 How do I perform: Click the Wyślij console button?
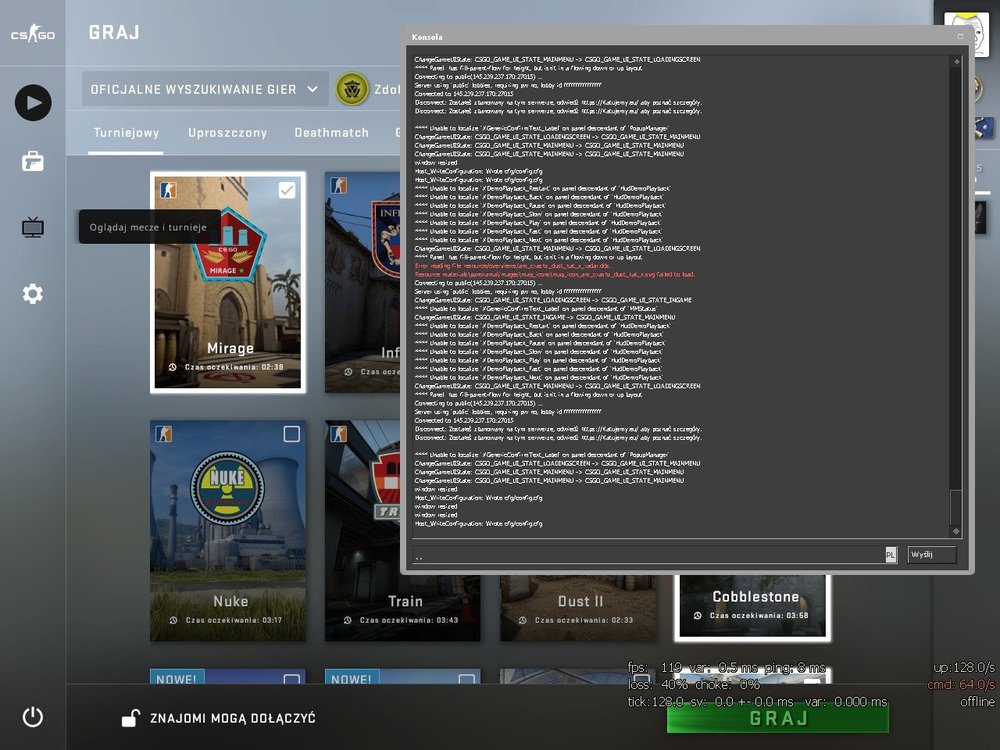coord(932,554)
